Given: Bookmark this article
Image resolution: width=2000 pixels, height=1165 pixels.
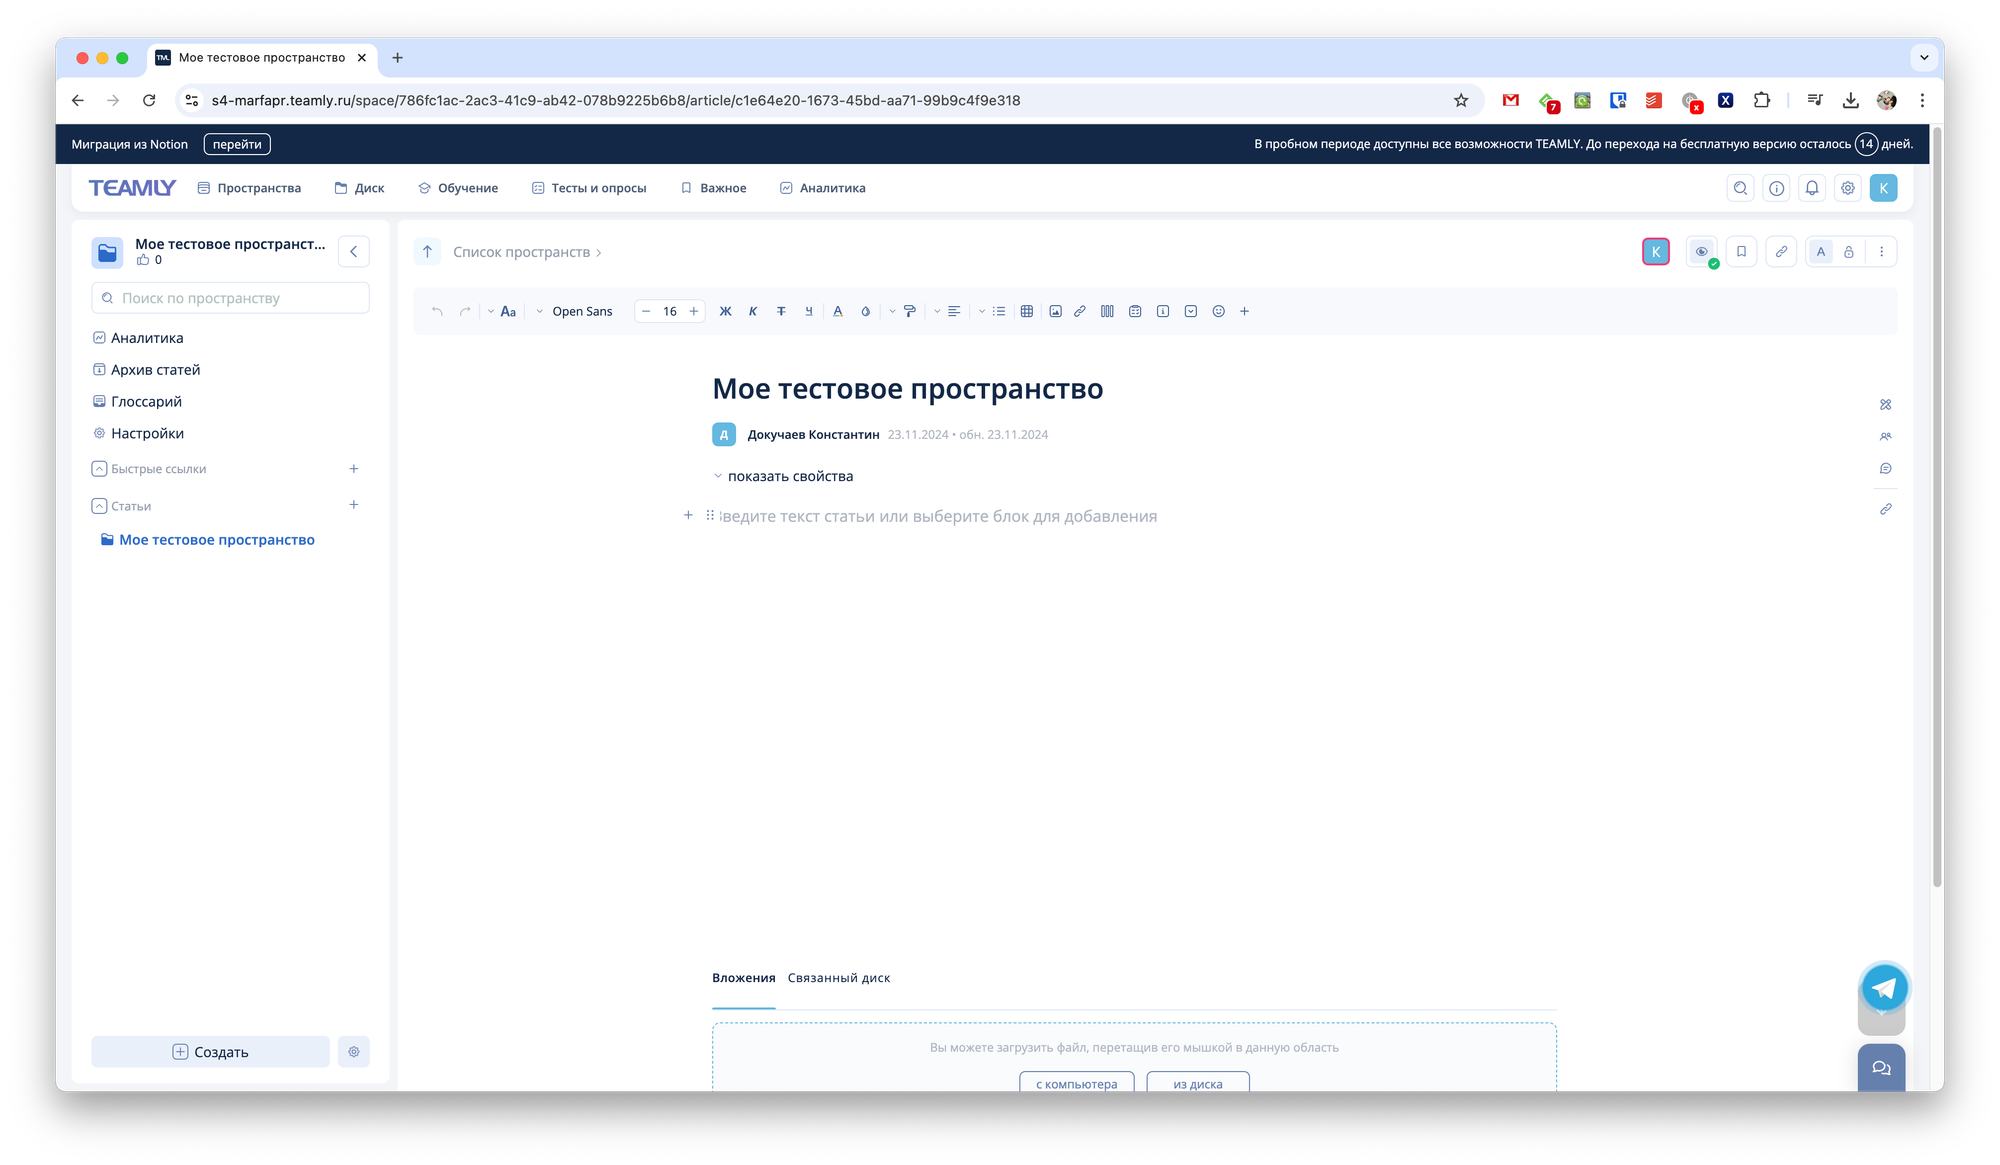Looking at the screenshot, I should [1741, 252].
